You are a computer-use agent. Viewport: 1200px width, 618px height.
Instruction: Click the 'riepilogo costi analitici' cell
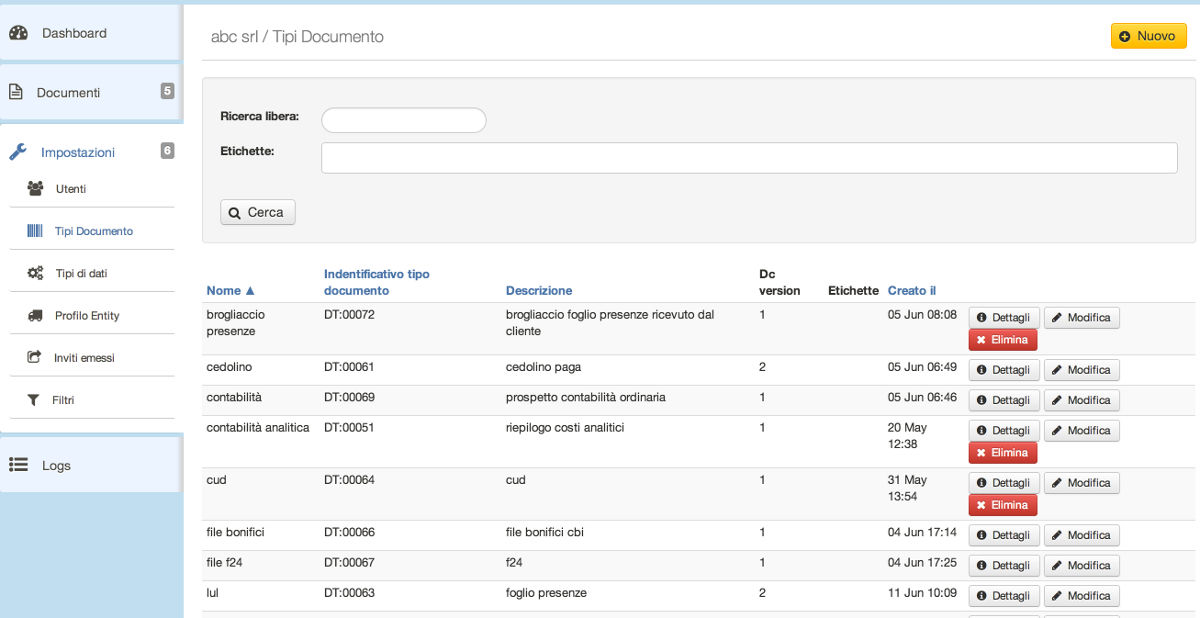point(565,427)
